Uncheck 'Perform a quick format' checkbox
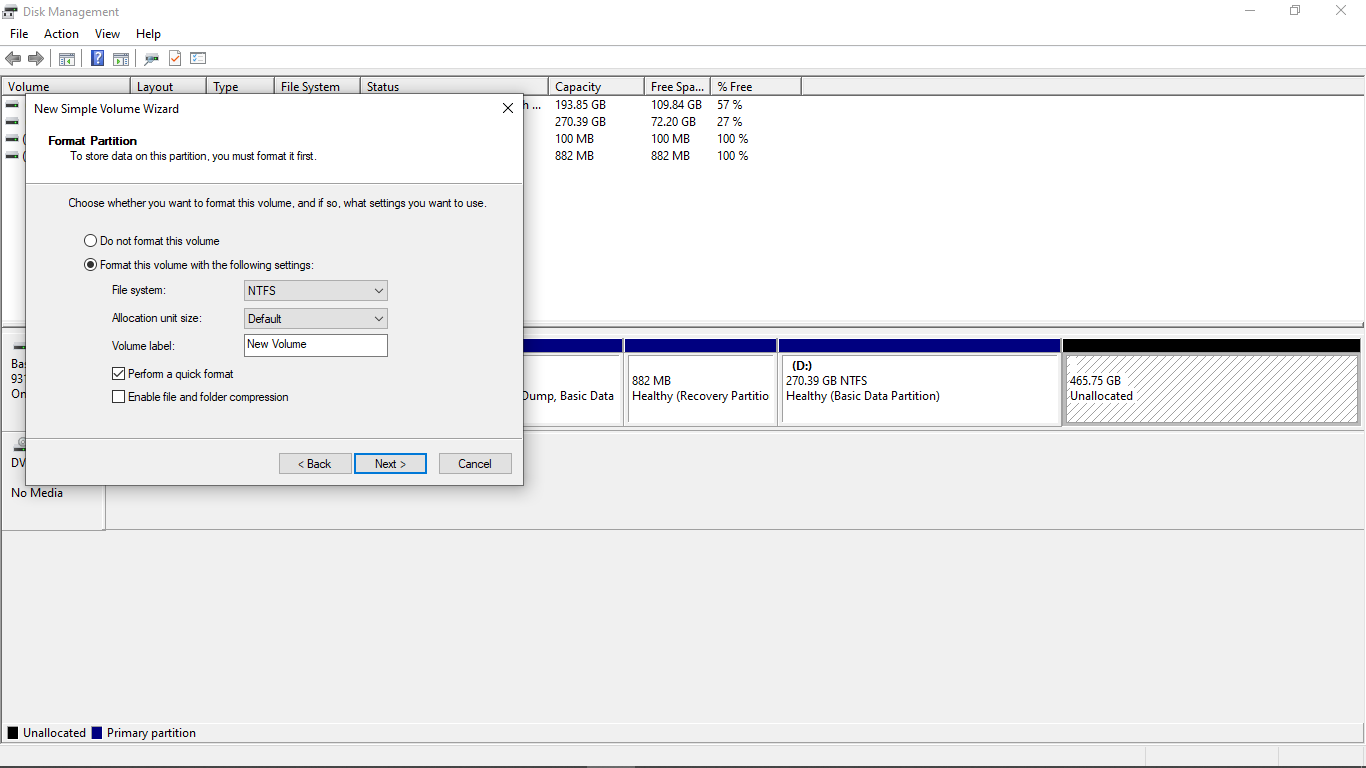Screen dimensions: 1366x768 (119, 374)
